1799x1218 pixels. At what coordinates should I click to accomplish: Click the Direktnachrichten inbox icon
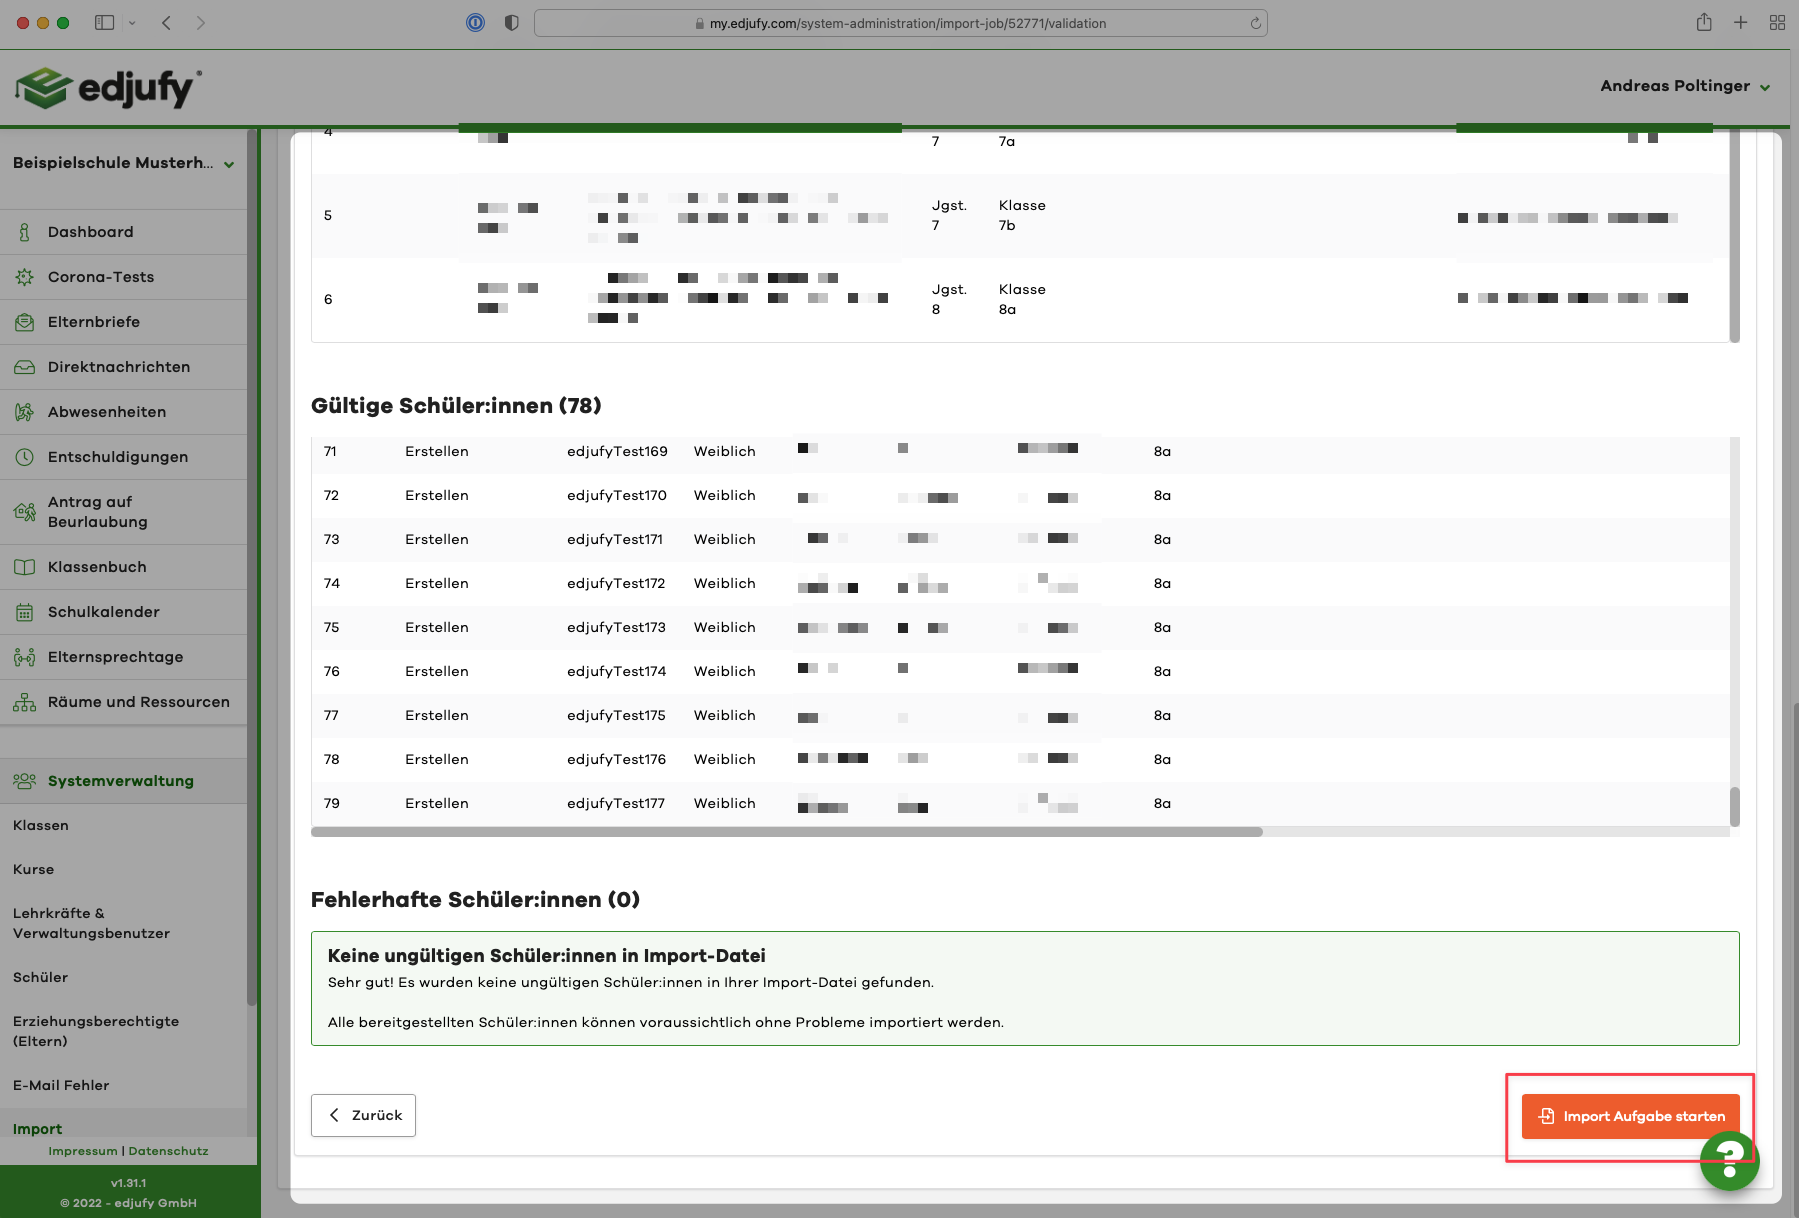[x=24, y=367]
